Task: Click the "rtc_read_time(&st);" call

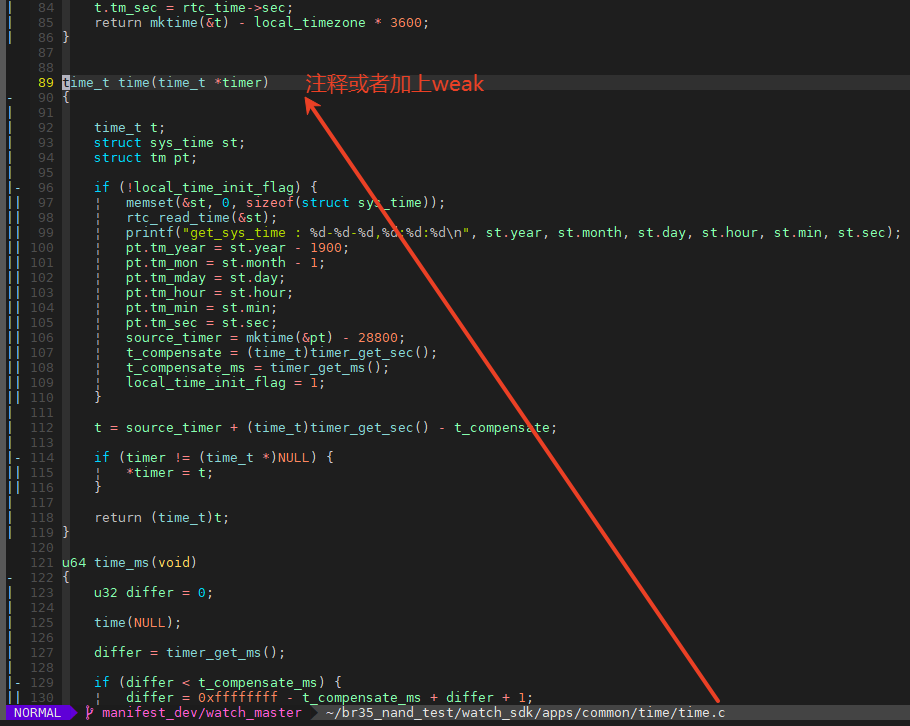Action: (x=202, y=218)
